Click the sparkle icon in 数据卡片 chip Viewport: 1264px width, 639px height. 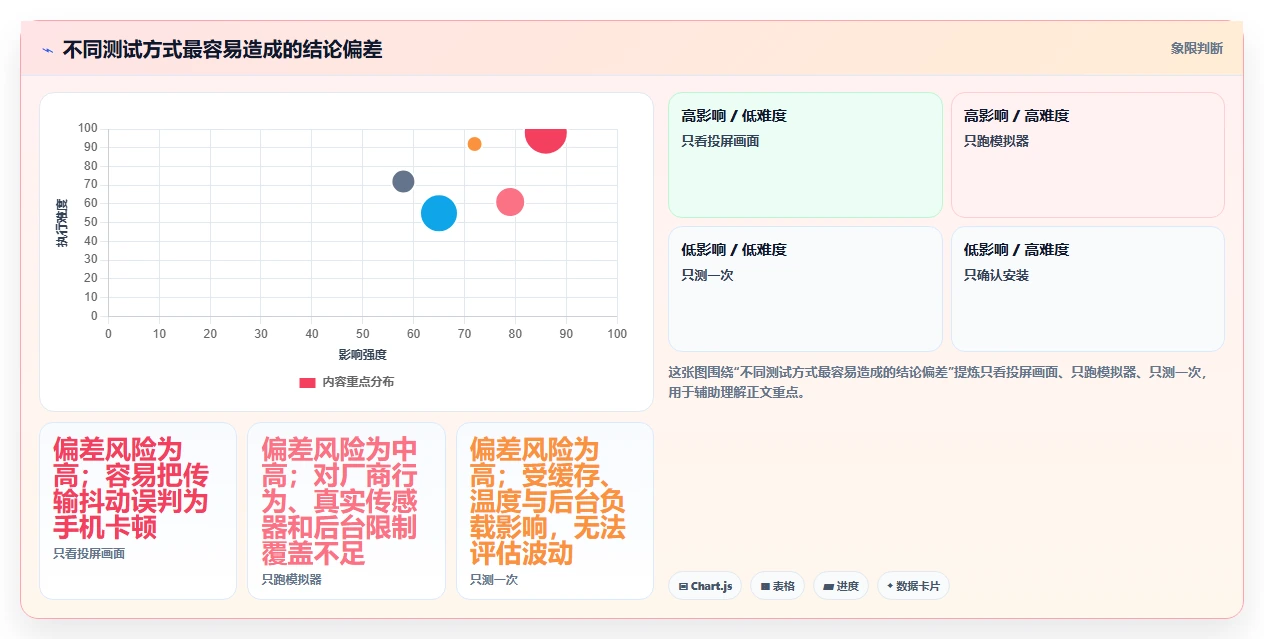[x=890, y=586]
